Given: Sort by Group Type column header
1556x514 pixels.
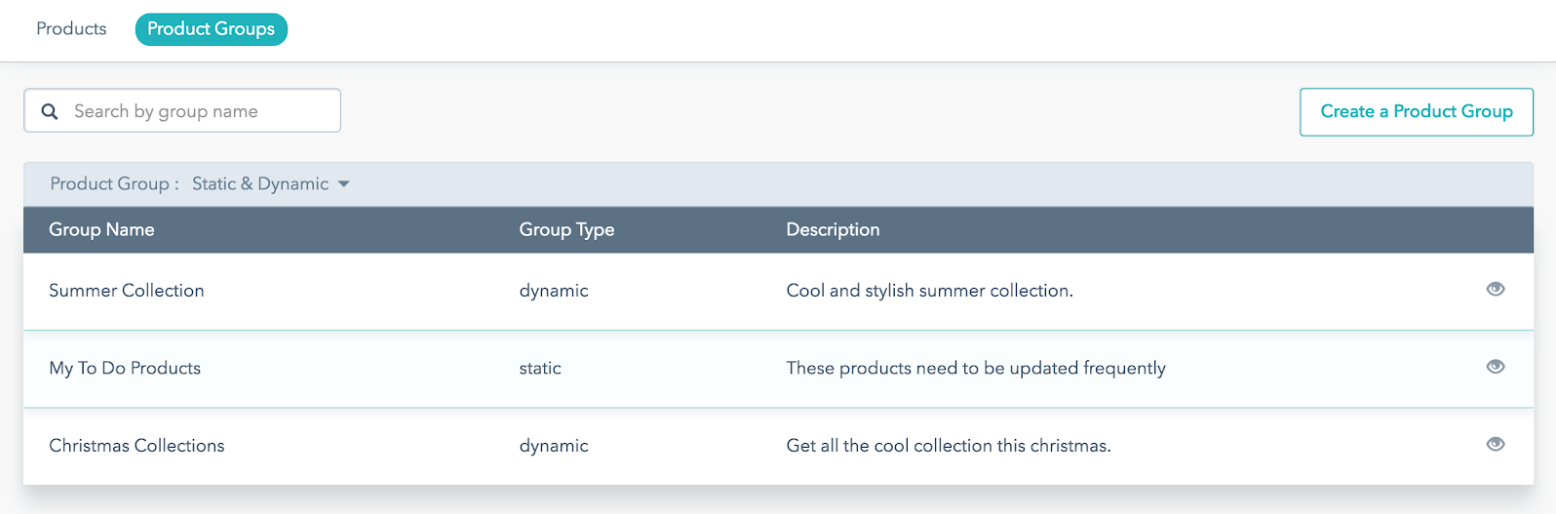Looking at the screenshot, I should pyautogui.click(x=566, y=229).
